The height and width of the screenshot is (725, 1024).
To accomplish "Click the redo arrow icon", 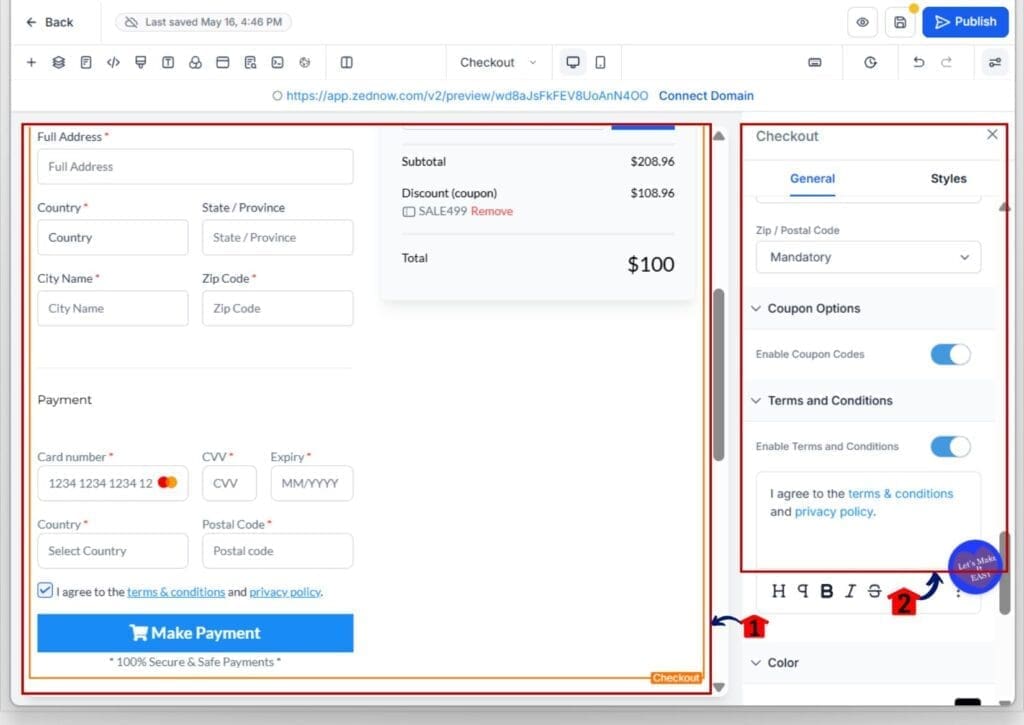I will click(x=946, y=62).
